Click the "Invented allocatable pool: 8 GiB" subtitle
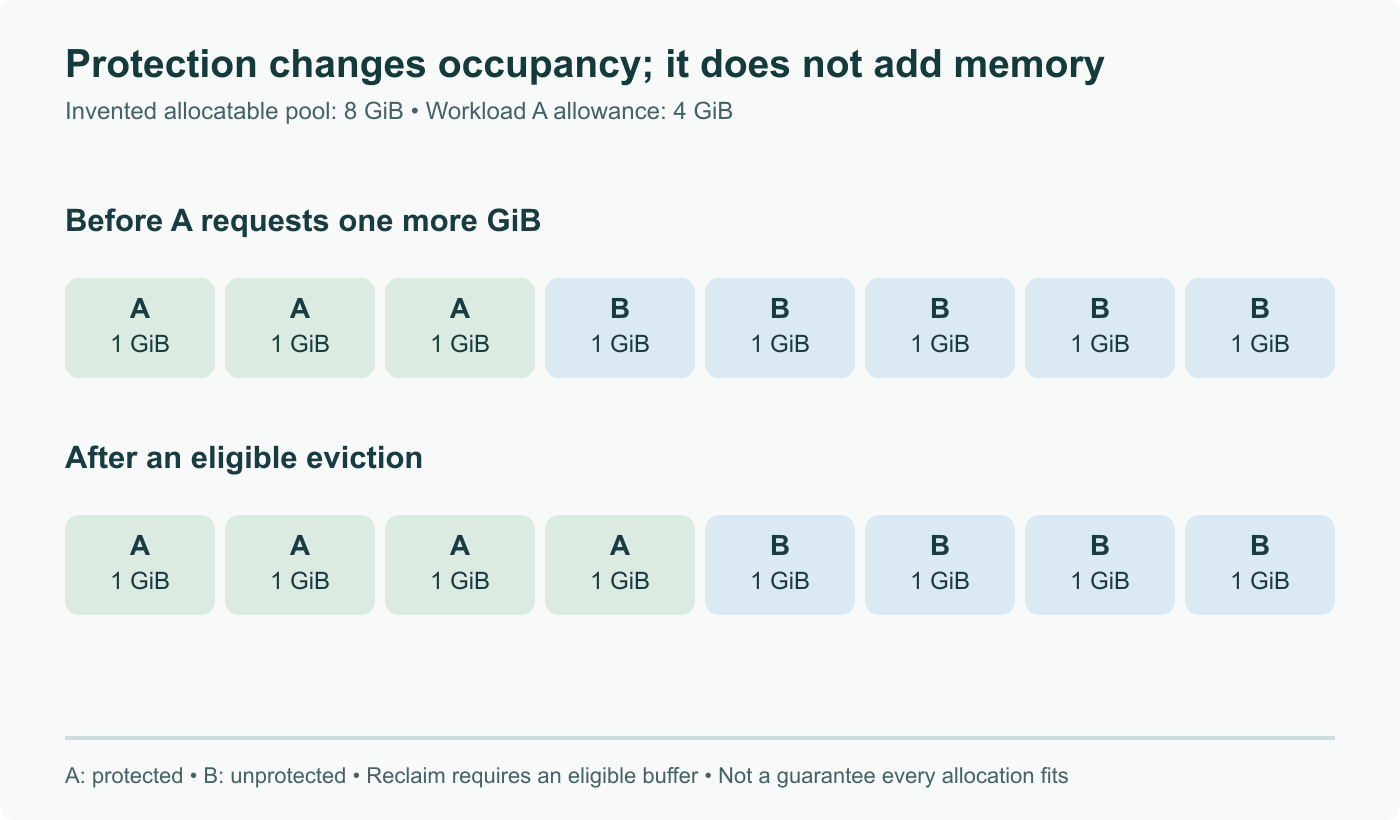Image resolution: width=1400 pixels, height=820 pixels. pos(234,111)
